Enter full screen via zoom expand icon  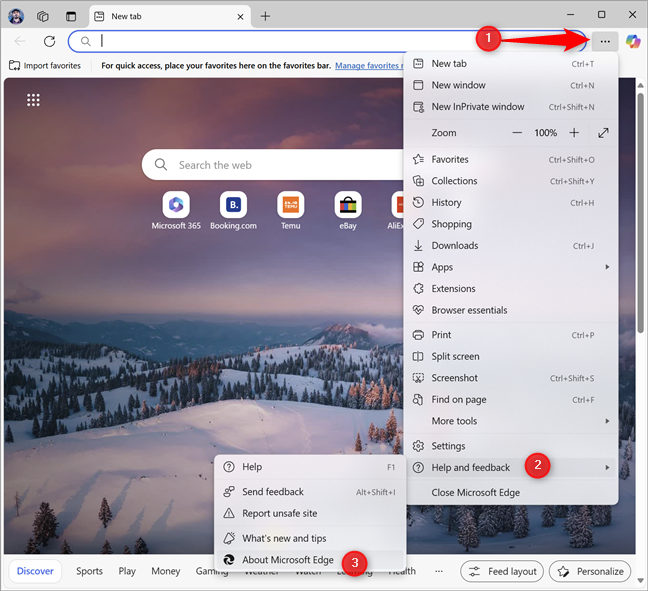(603, 133)
